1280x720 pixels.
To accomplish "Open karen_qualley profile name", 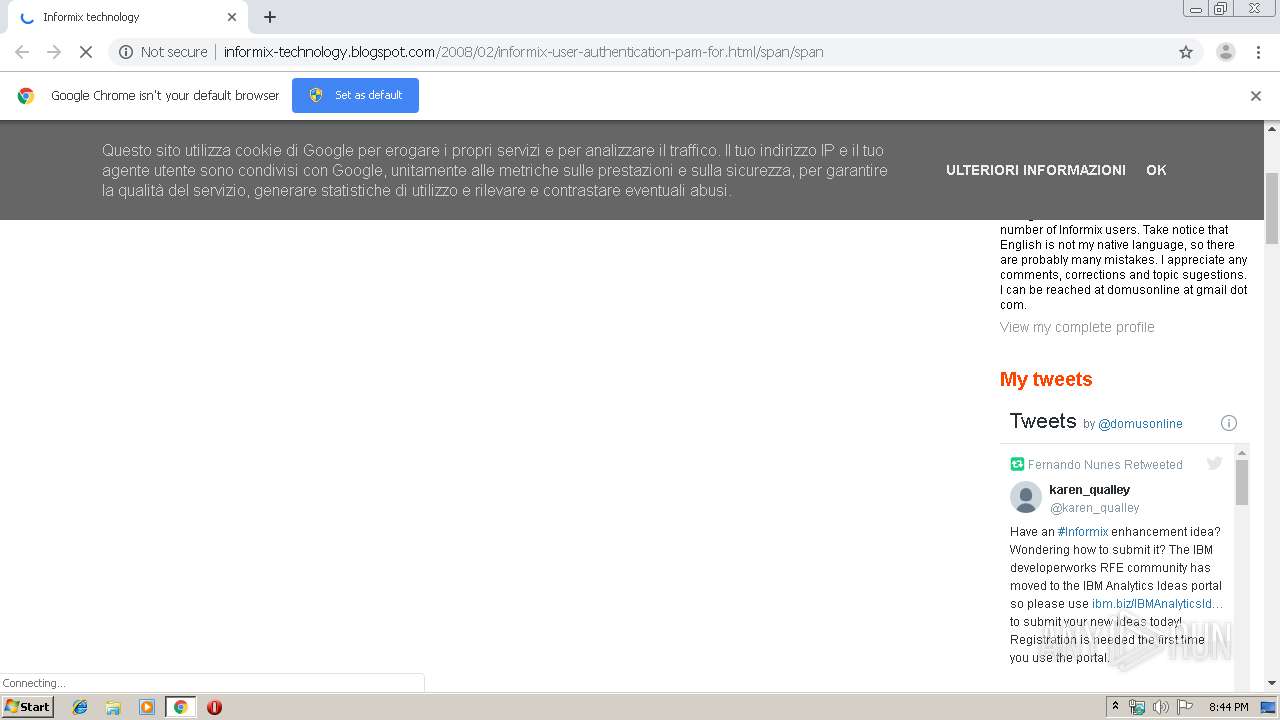I will (1089, 490).
